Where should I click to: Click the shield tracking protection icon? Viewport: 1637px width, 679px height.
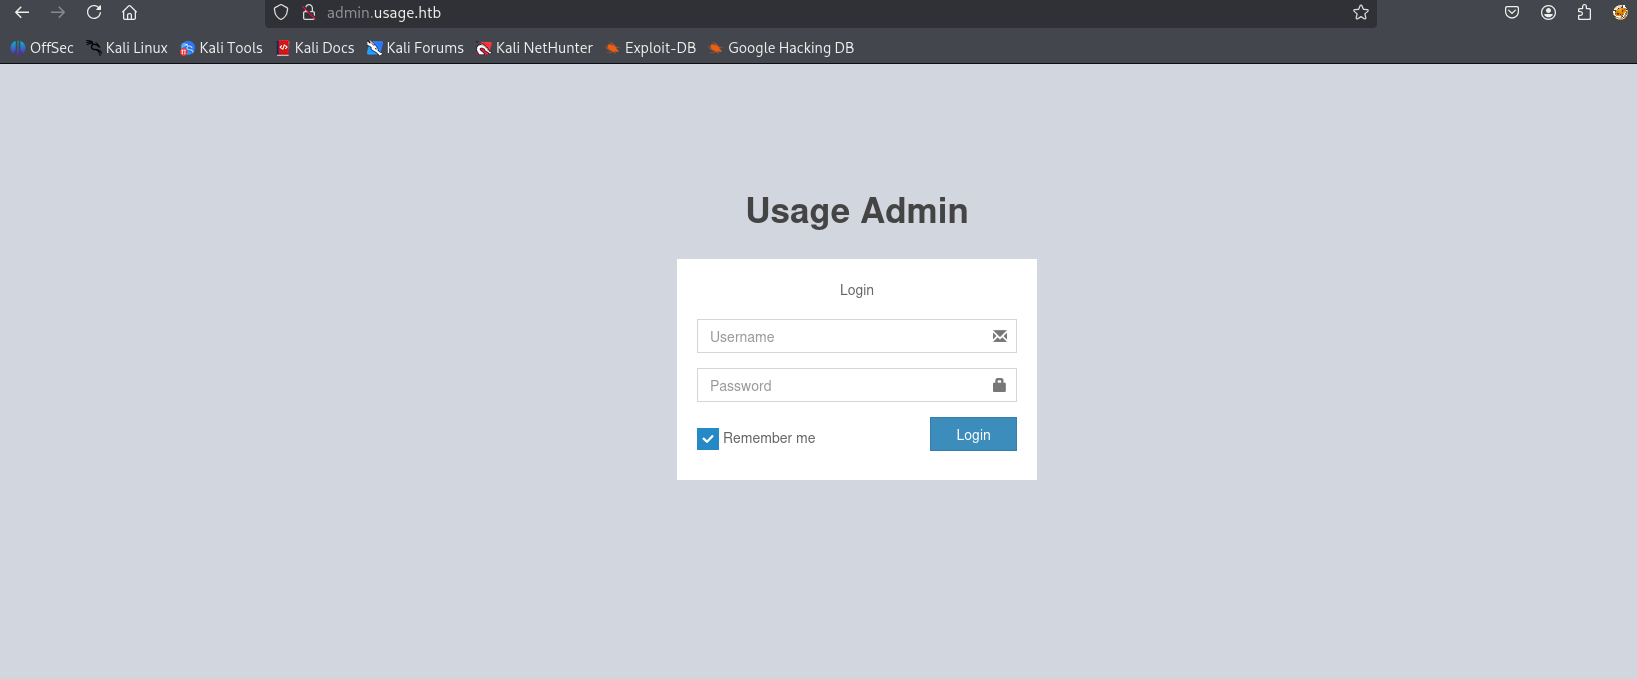click(x=281, y=13)
